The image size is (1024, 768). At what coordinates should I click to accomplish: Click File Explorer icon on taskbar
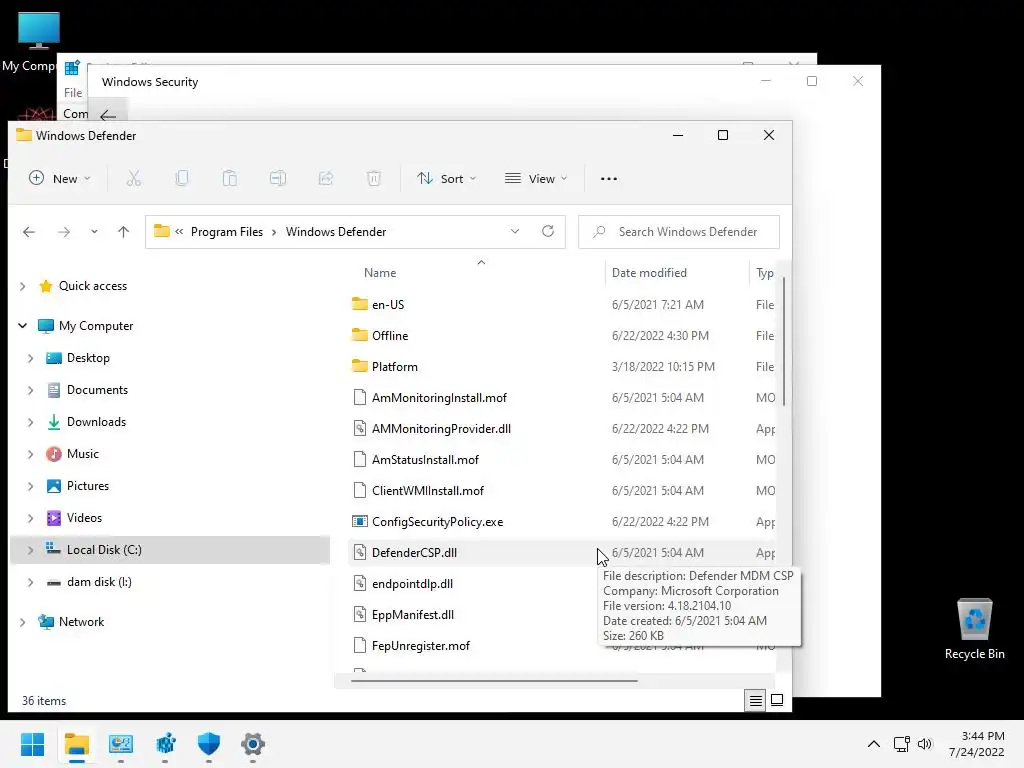76,744
